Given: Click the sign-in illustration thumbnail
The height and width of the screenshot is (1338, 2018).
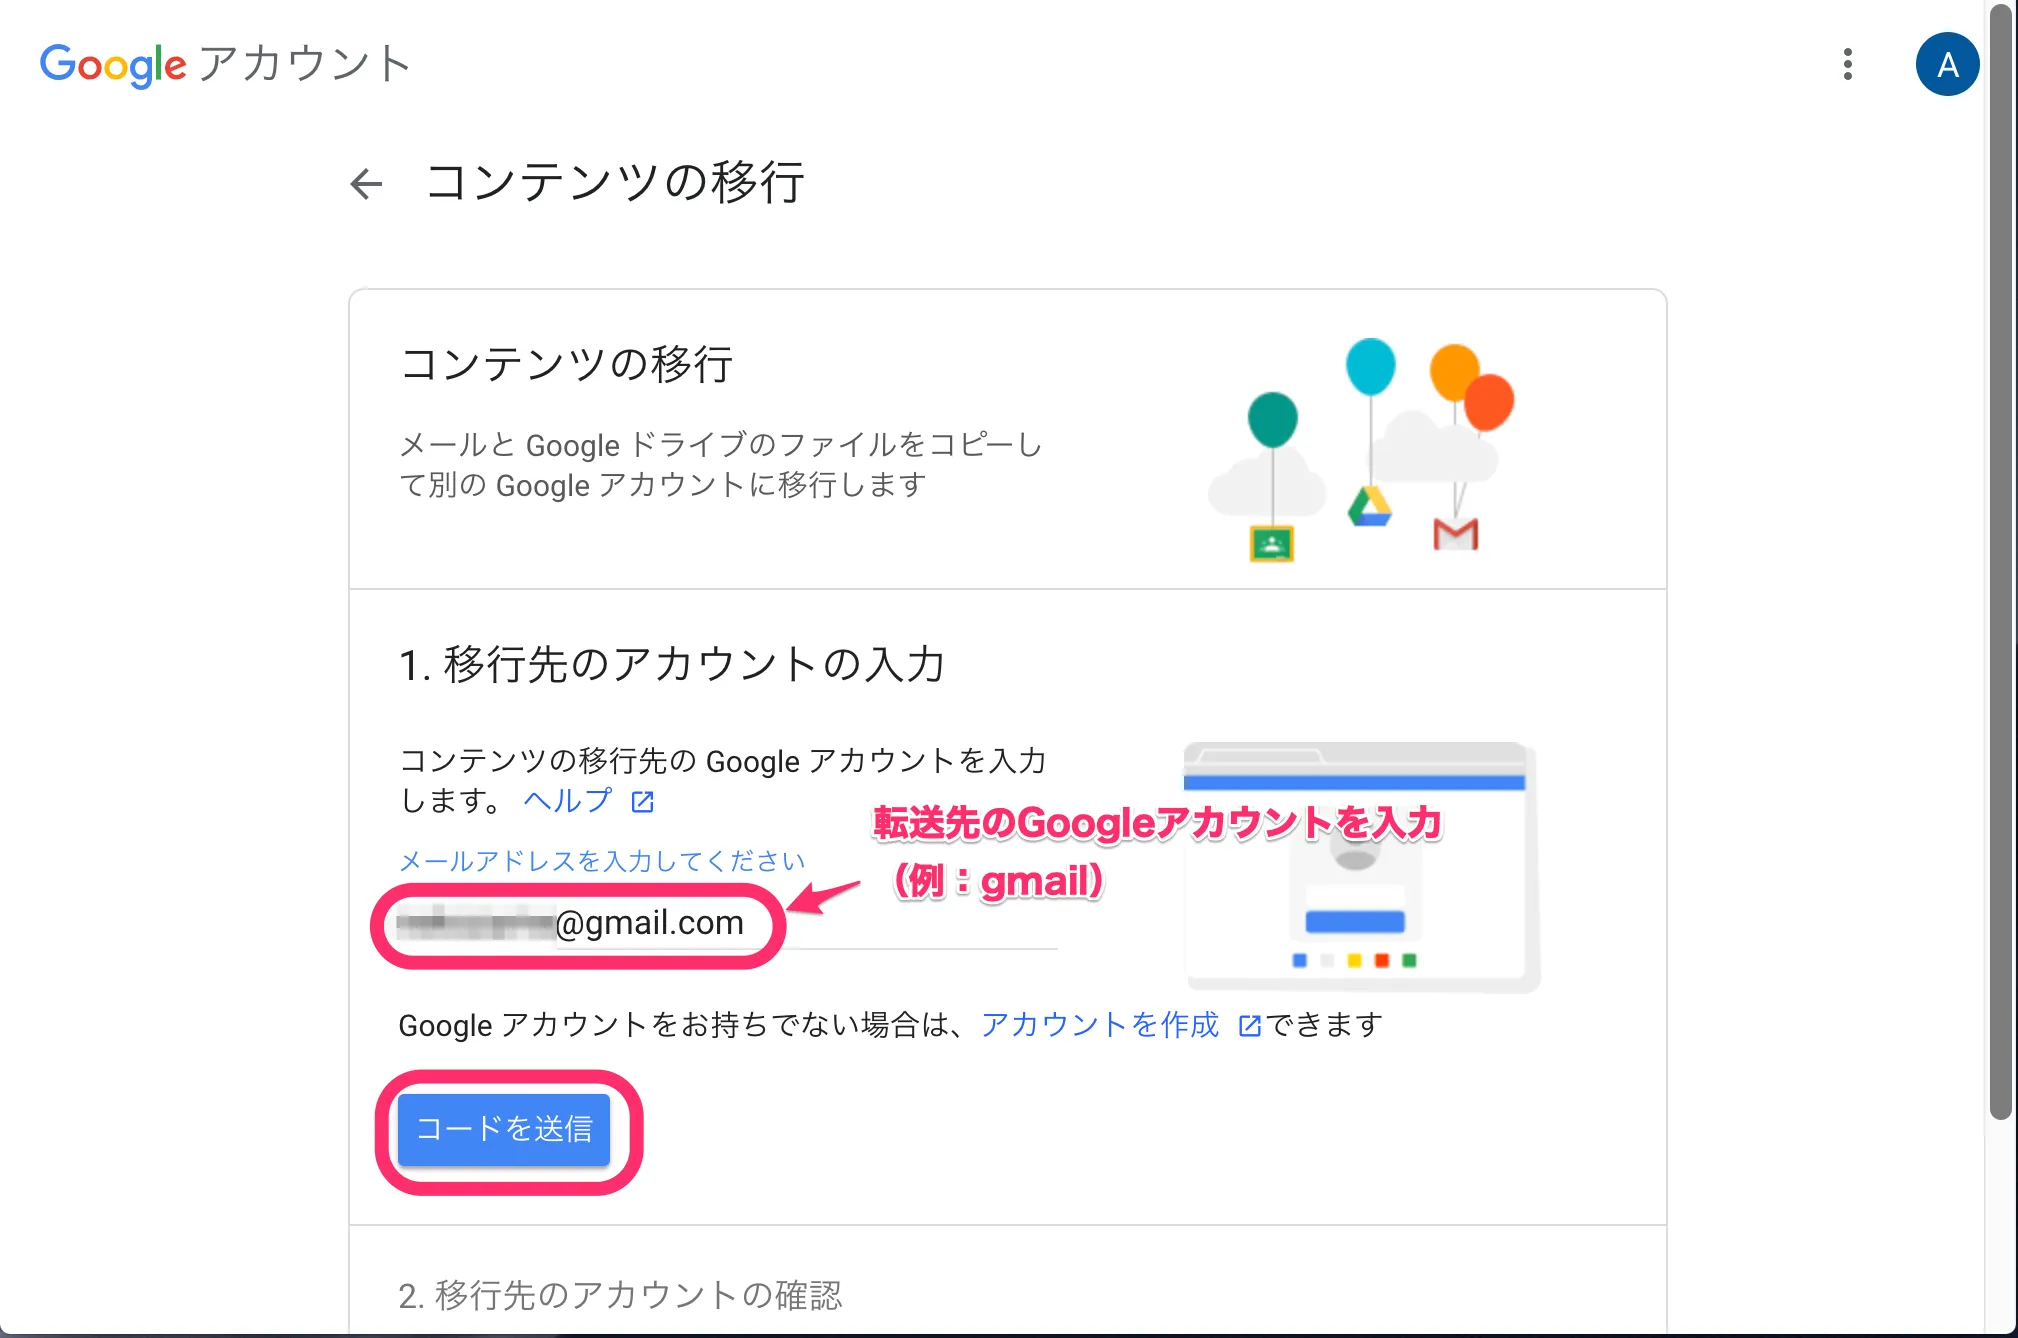Looking at the screenshot, I should pos(1358,866).
